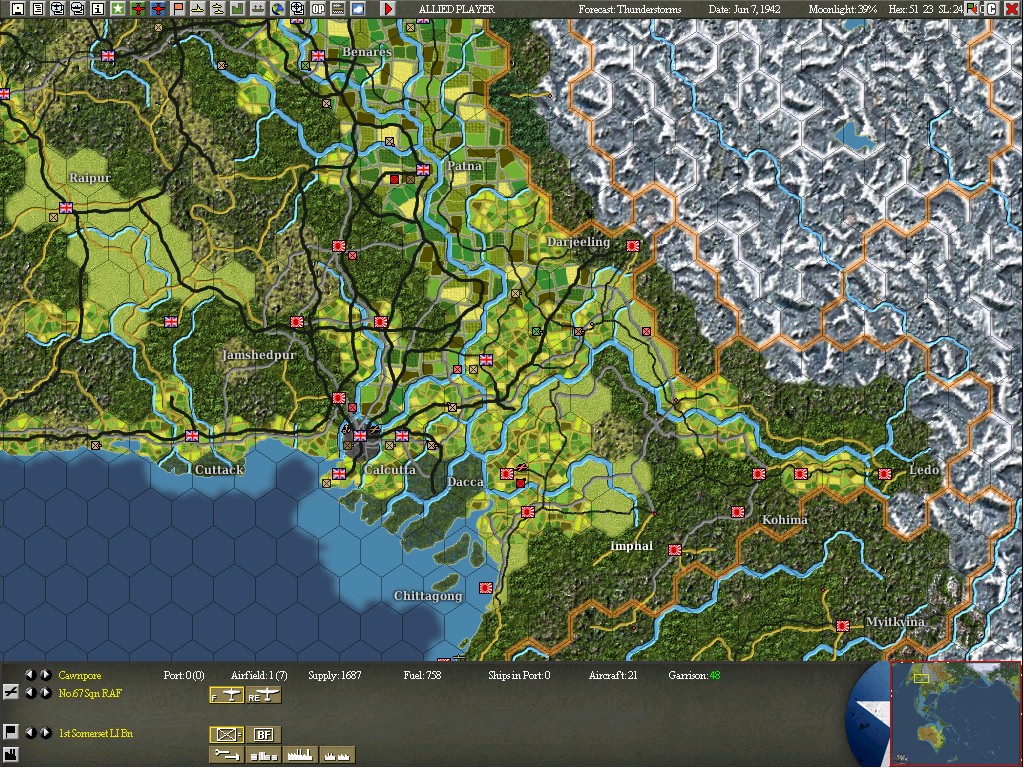Image resolution: width=1024 pixels, height=768 pixels.
Task: Click the floppy disk save icon
Action: tap(18, 8)
